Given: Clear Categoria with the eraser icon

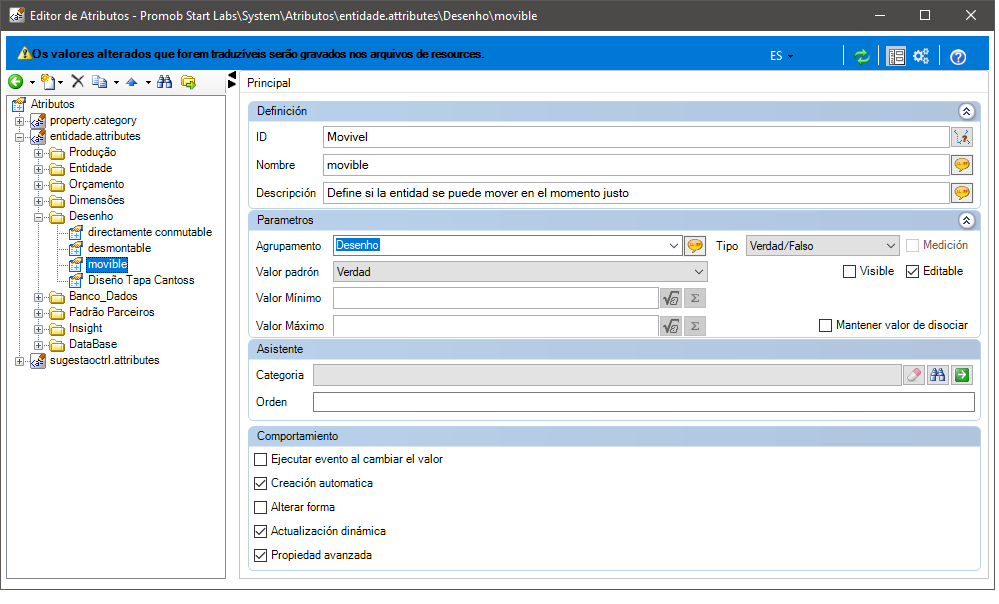Looking at the screenshot, I should click(x=914, y=375).
